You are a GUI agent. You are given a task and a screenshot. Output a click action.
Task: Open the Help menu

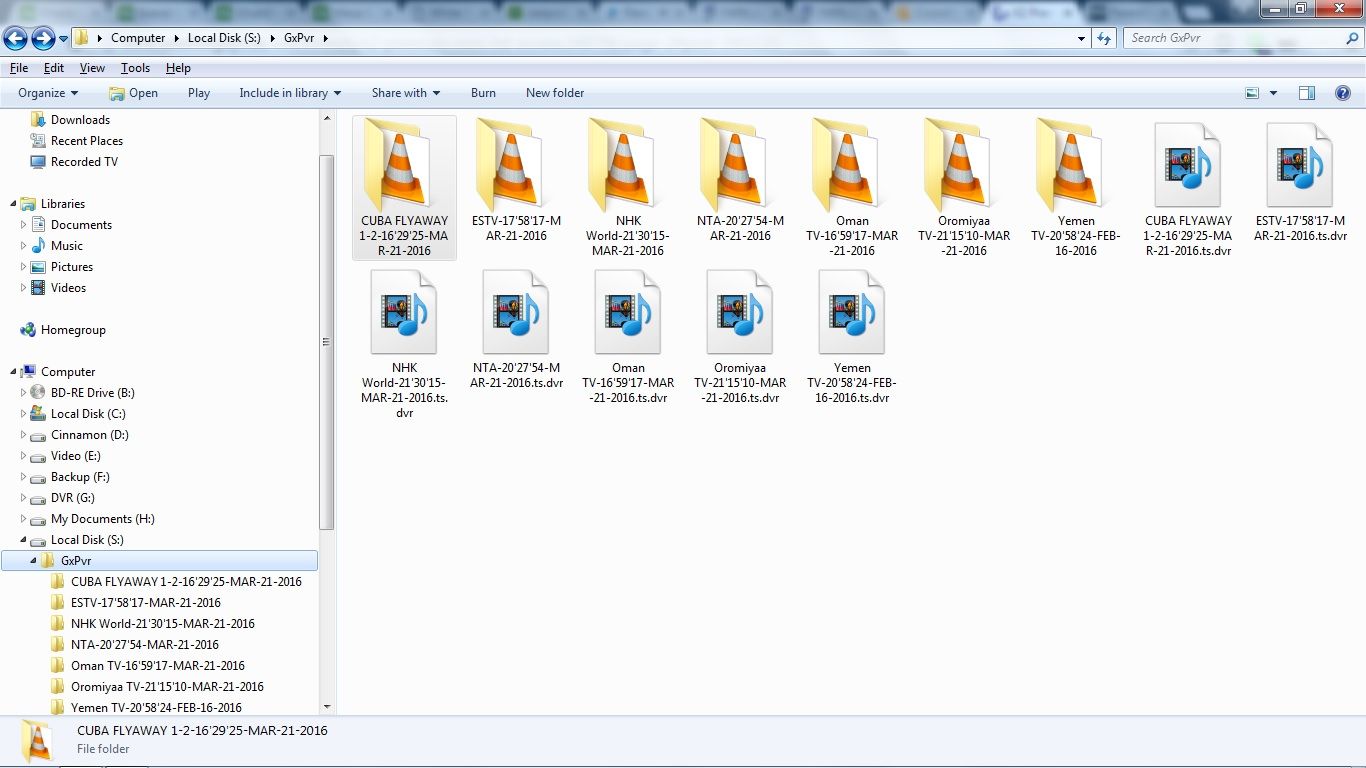coord(178,68)
